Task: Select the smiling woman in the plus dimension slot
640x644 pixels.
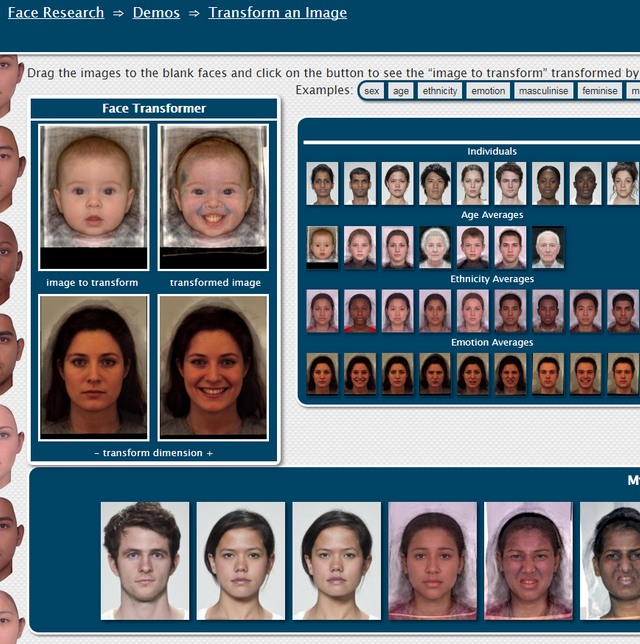Action: pos(213,368)
